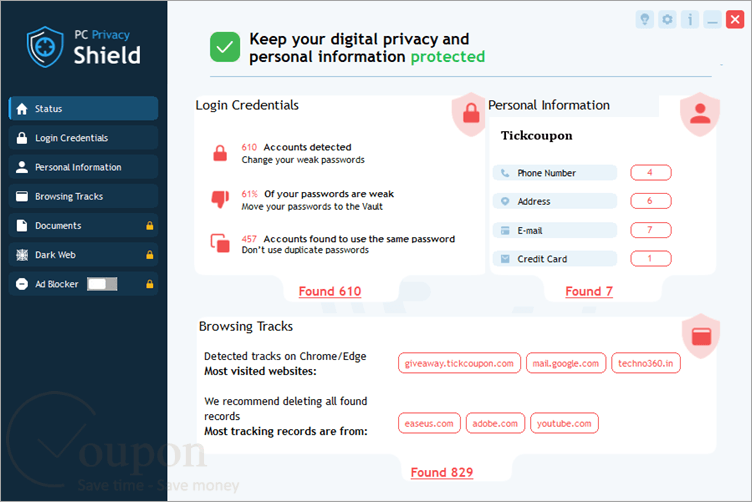Click 'Move your passwords to the Vault'
The height and width of the screenshot is (502, 752).
312,207
